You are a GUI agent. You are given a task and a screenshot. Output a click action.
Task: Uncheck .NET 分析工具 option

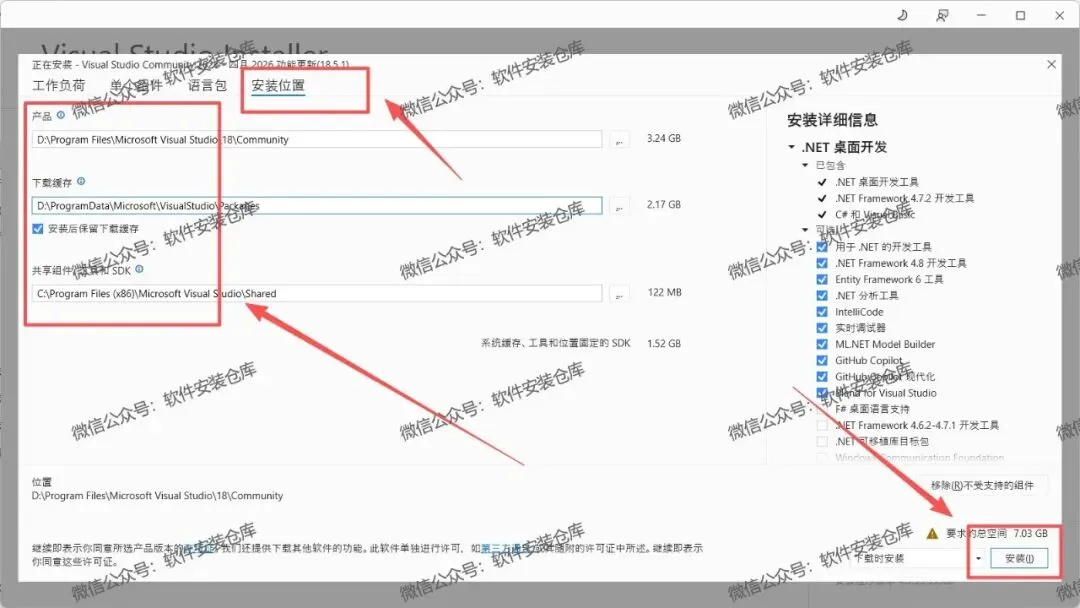pos(822,295)
